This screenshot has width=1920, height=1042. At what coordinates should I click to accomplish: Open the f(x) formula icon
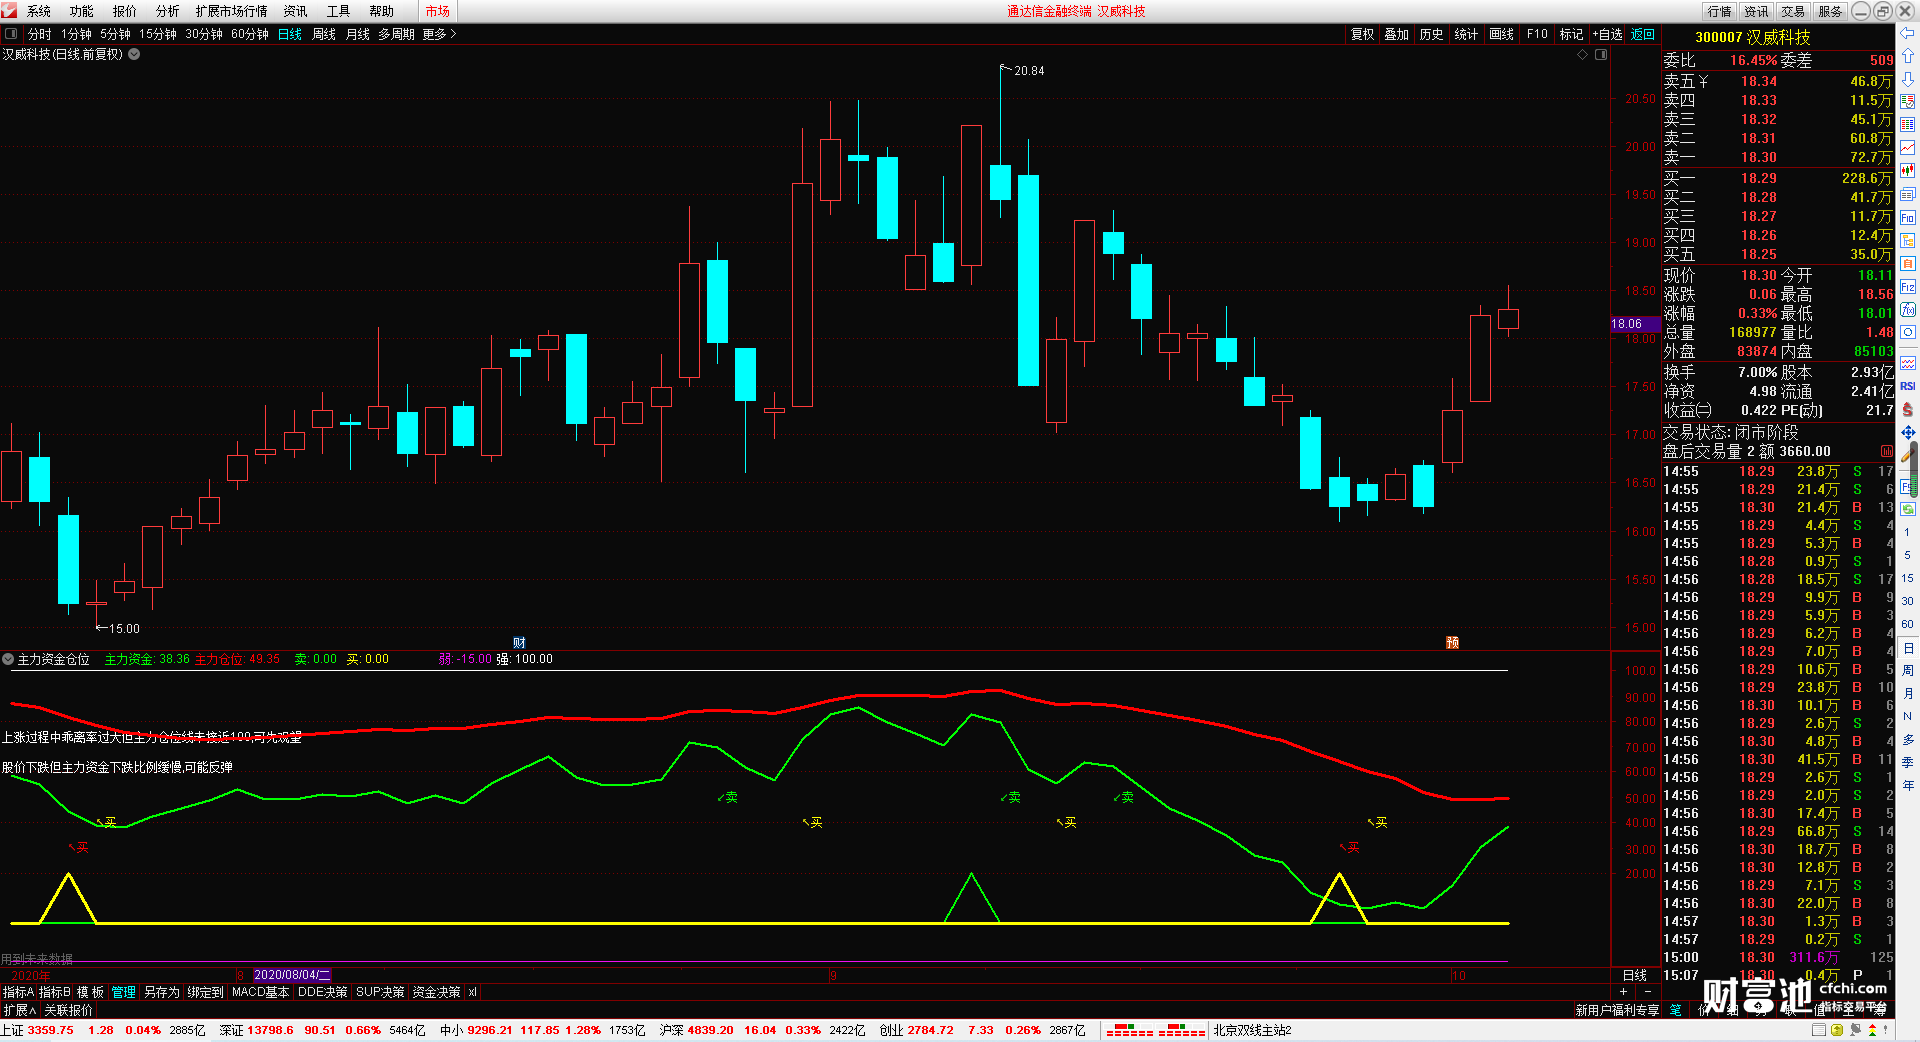pos(1908,310)
